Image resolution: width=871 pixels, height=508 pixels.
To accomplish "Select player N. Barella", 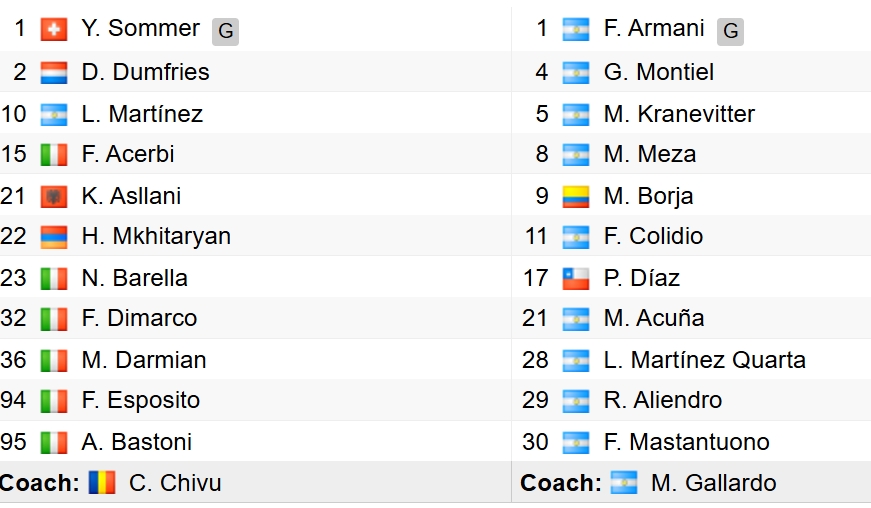I will click(134, 278).
